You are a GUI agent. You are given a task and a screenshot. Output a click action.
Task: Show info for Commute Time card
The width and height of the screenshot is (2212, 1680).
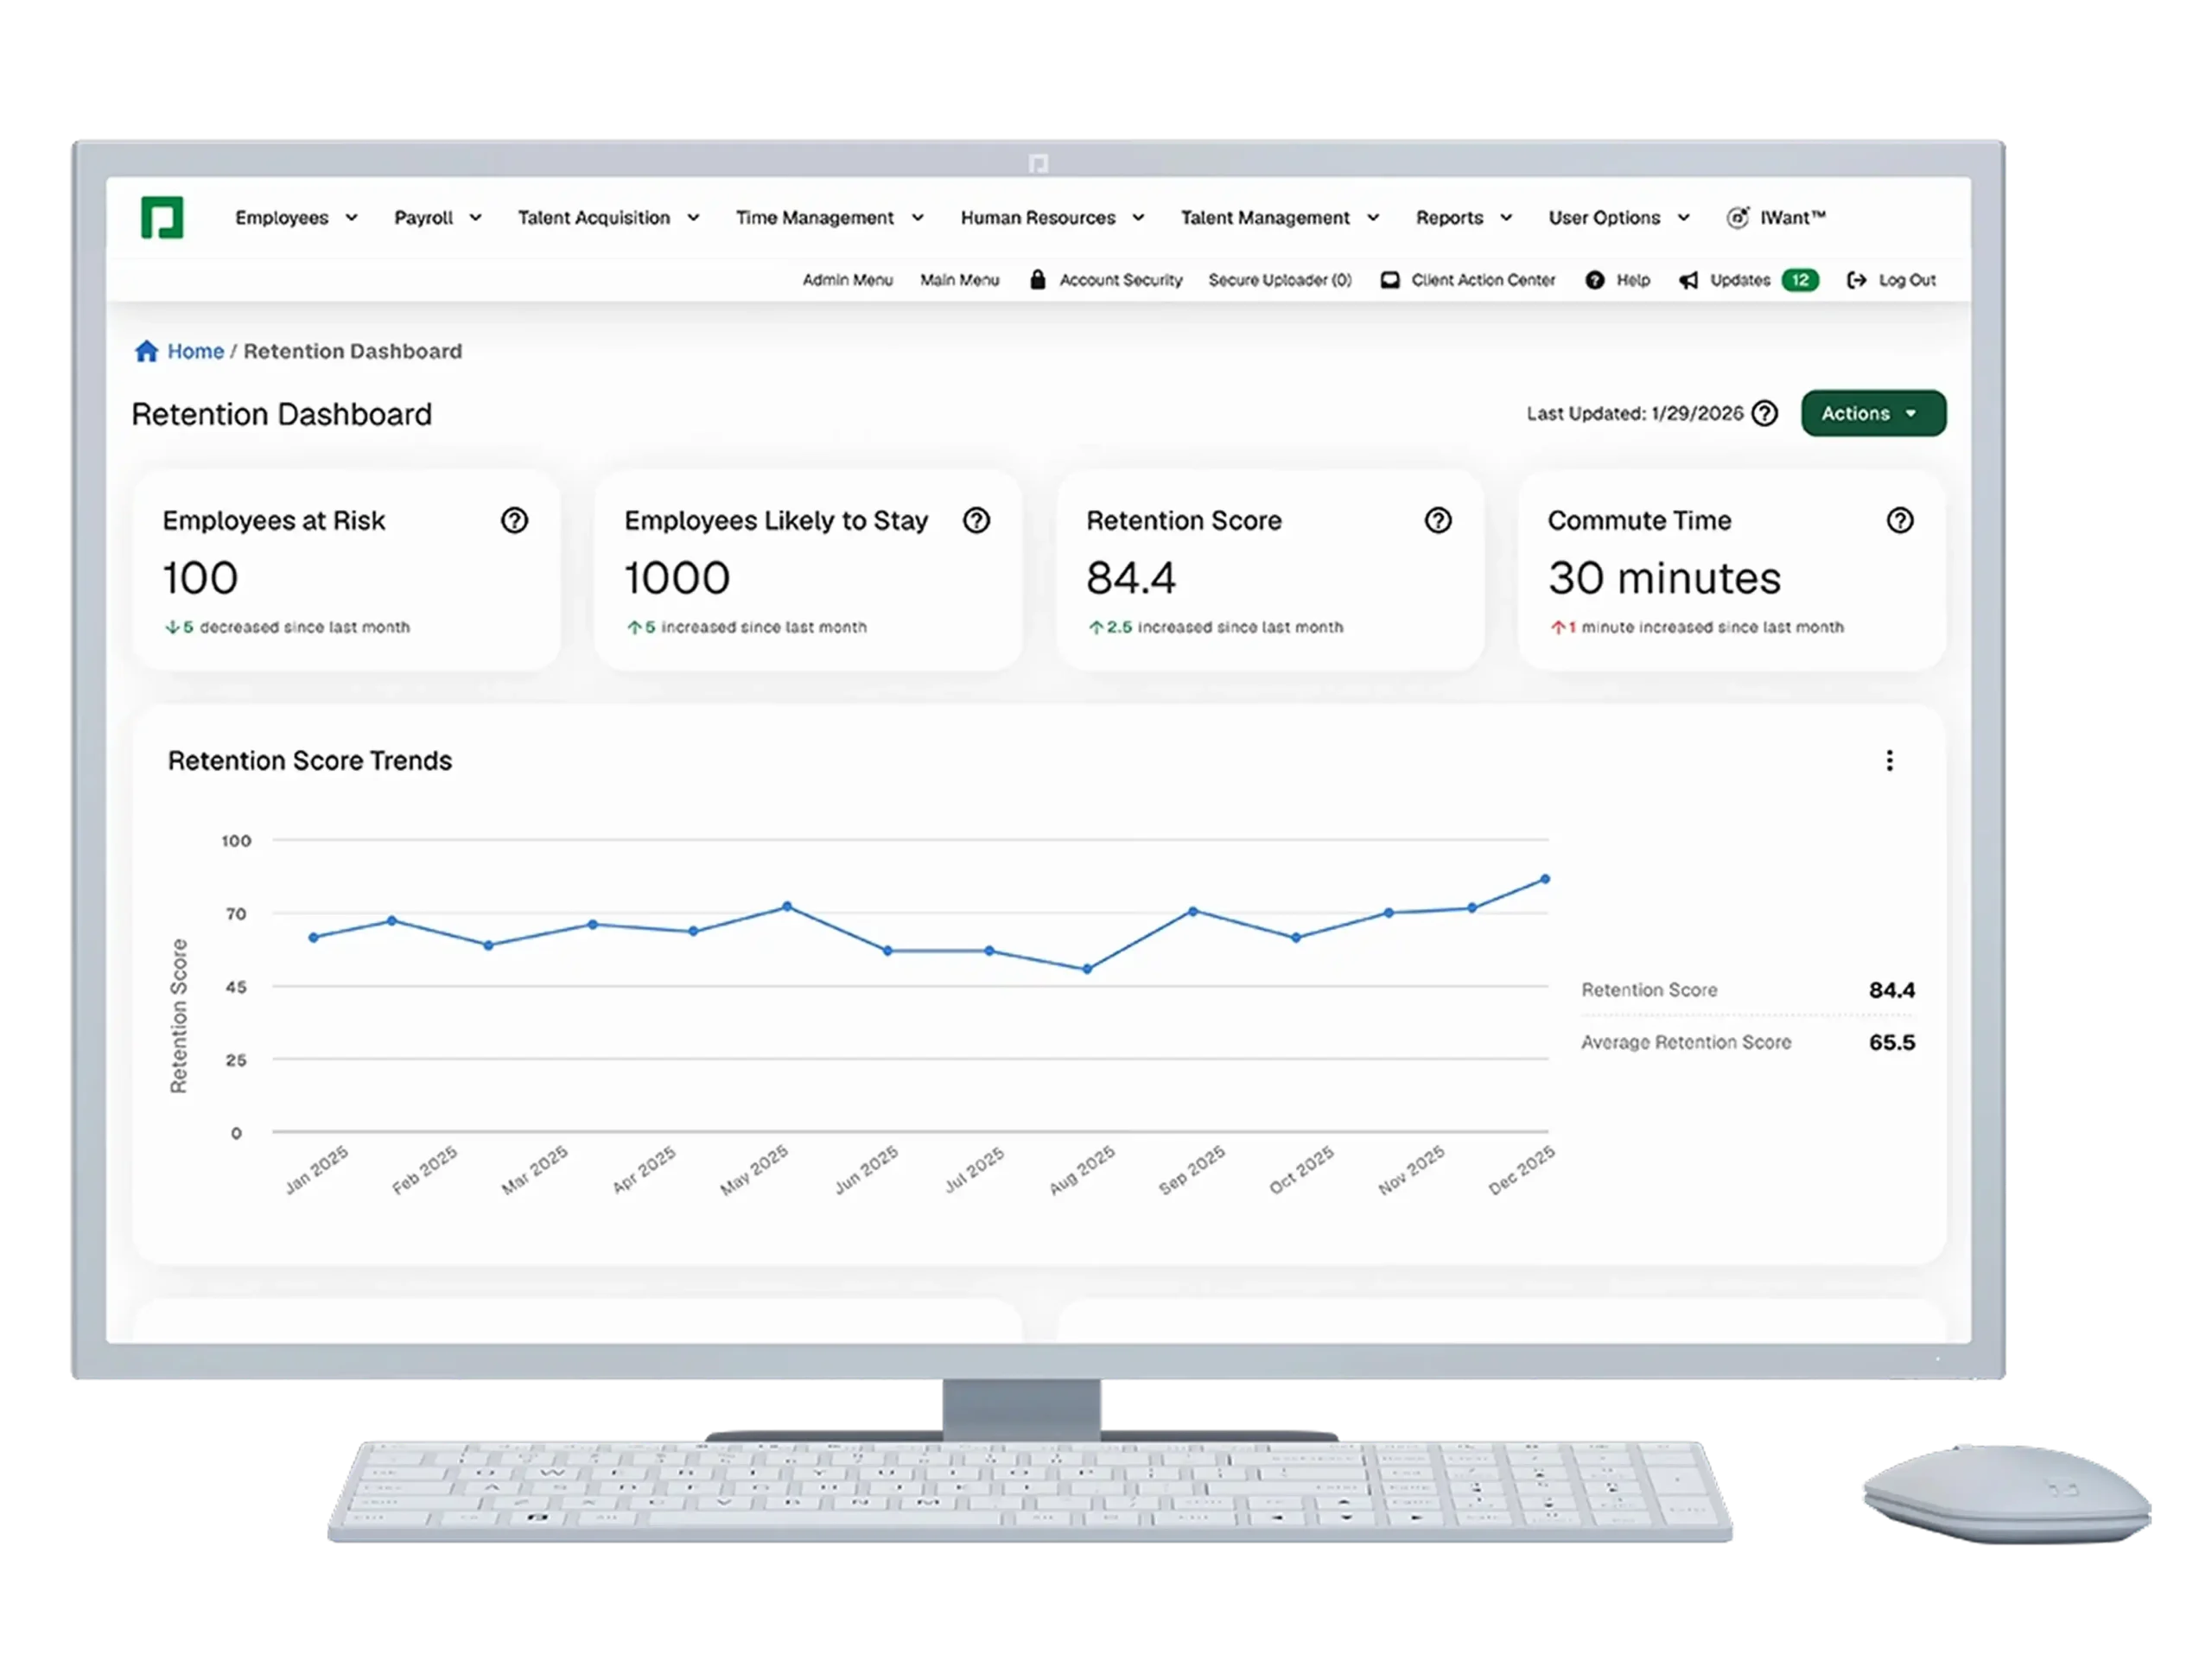pyautogui.click(x=1900, y=520)
